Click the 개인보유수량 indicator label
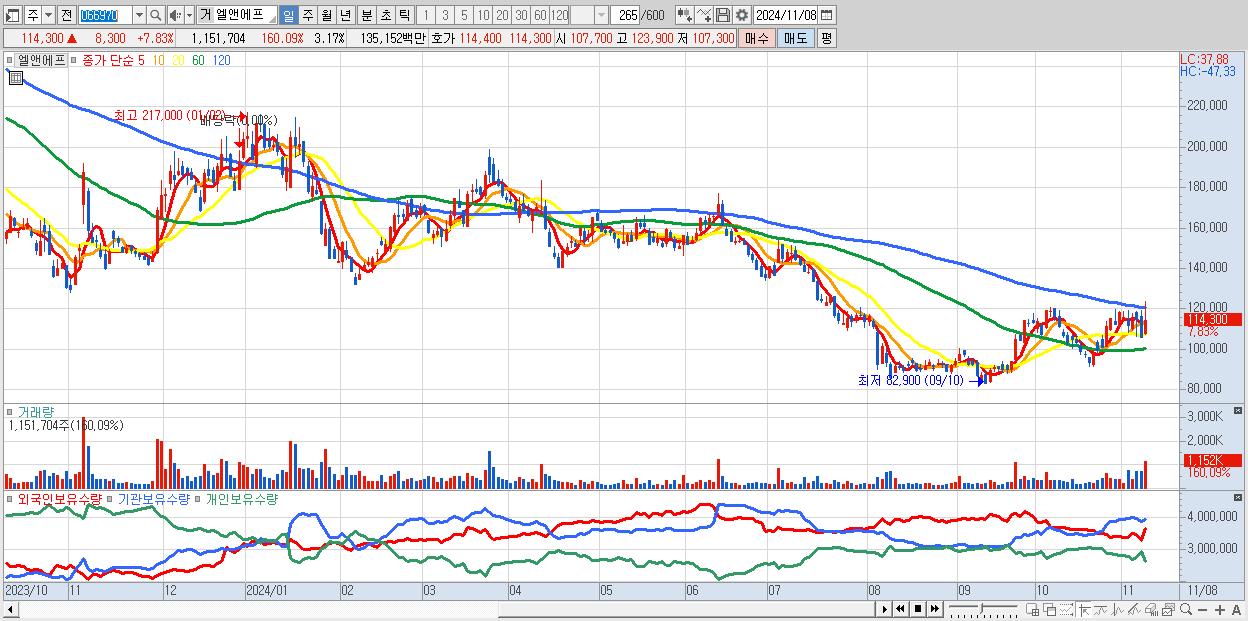The image size is (1248, 621). tap(242, 498)
